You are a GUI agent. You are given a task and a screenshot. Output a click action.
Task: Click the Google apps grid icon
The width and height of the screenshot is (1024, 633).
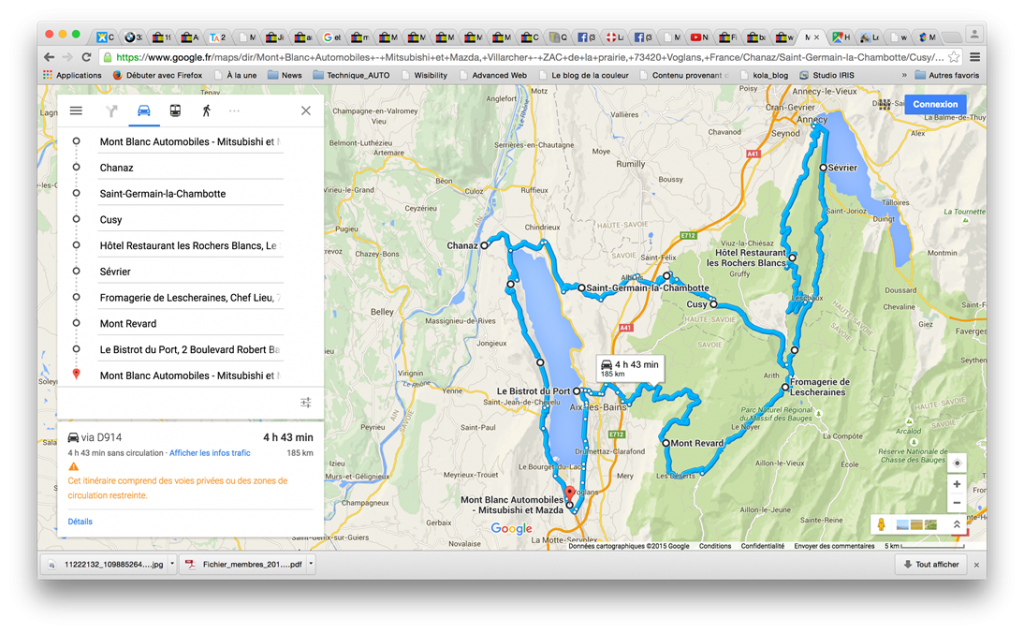pos(885,104)
